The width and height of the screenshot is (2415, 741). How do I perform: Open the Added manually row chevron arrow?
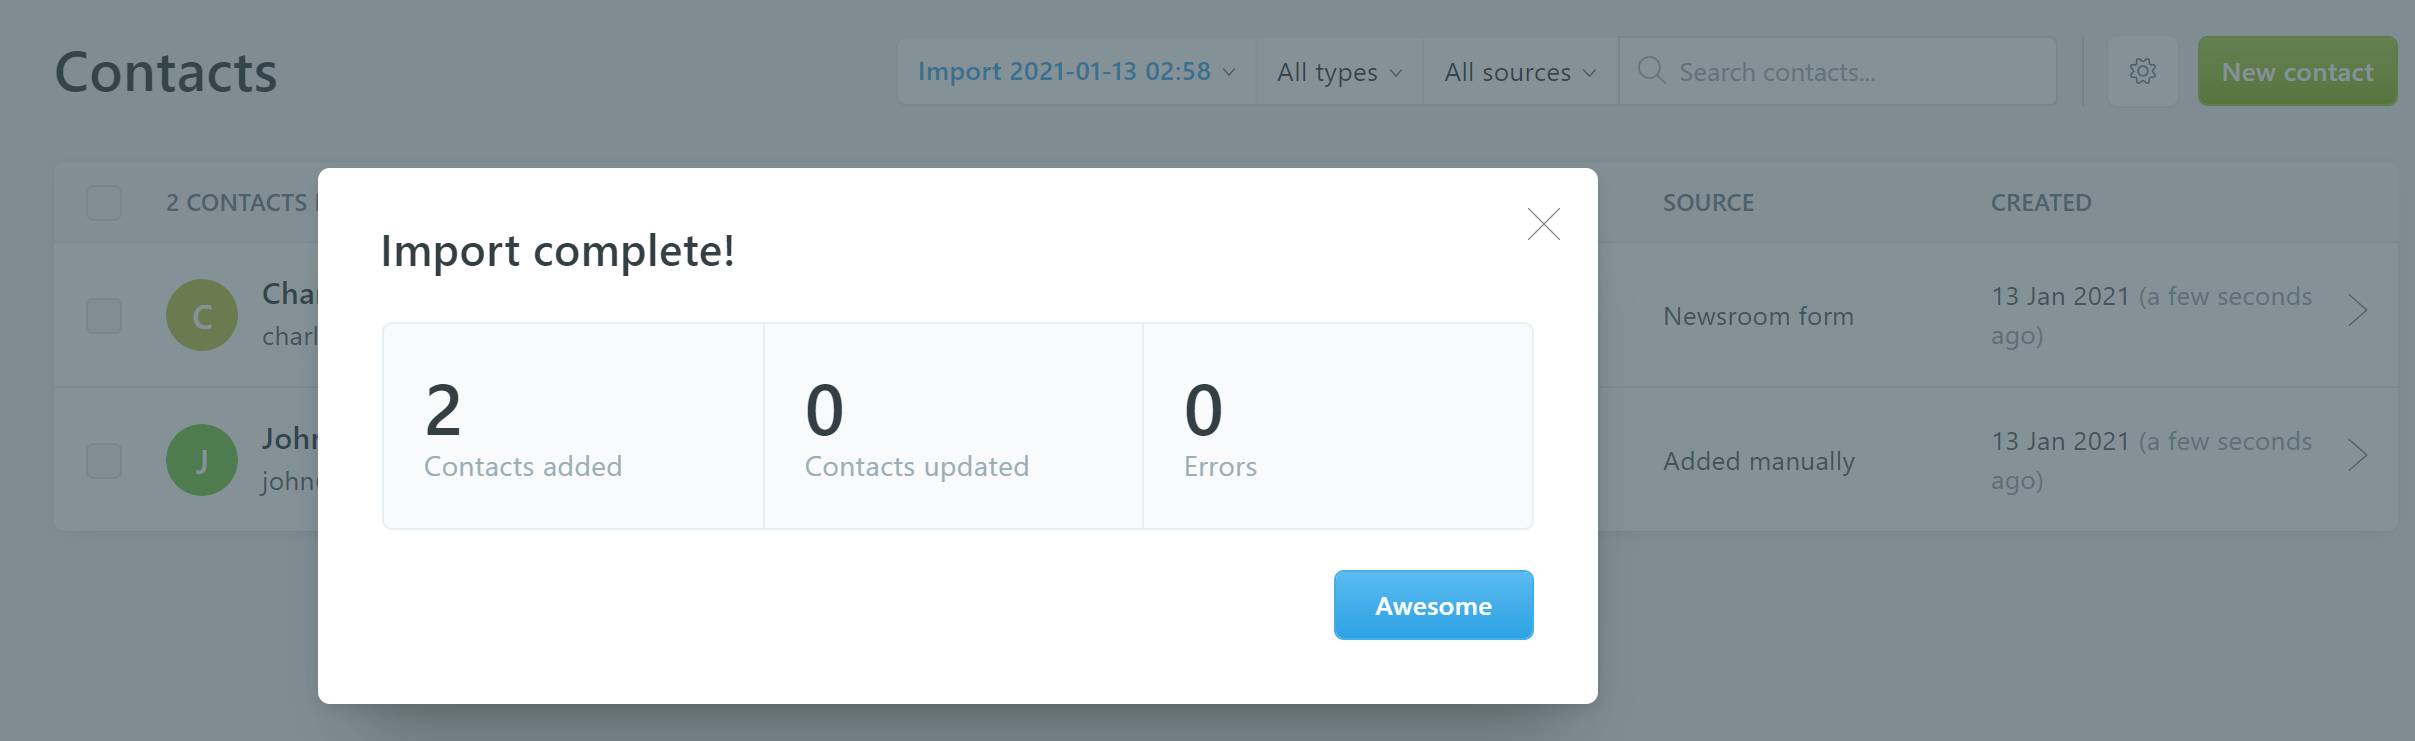click(x=2357, y=456)
